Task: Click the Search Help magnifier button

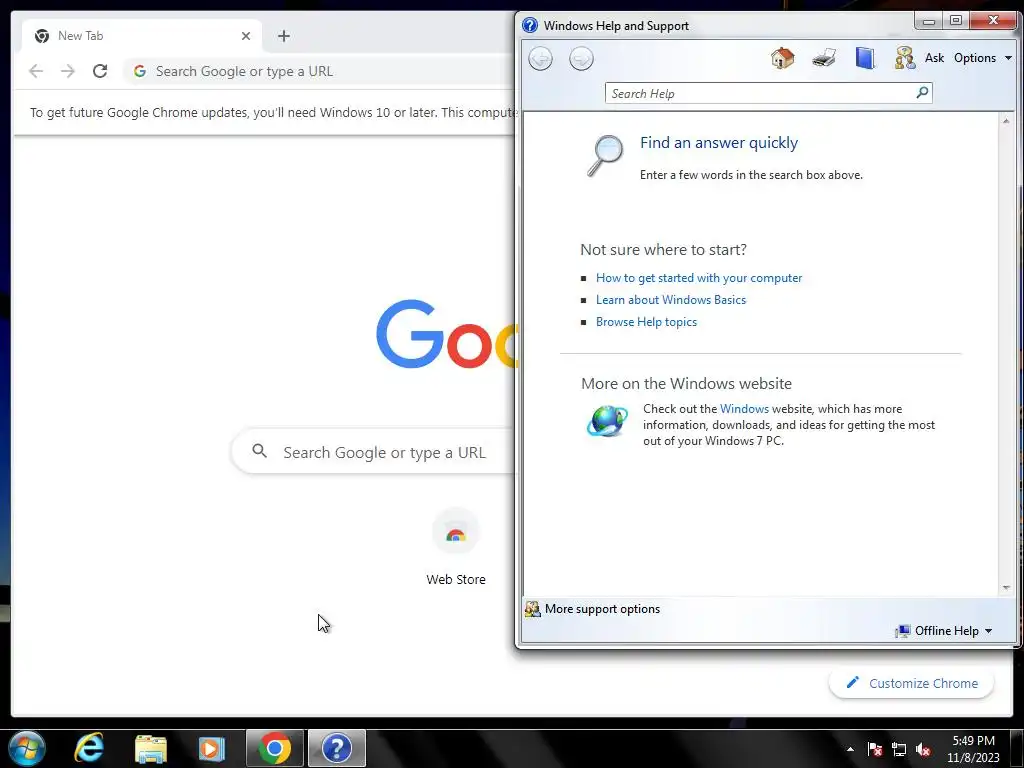Action: point(922,93)
